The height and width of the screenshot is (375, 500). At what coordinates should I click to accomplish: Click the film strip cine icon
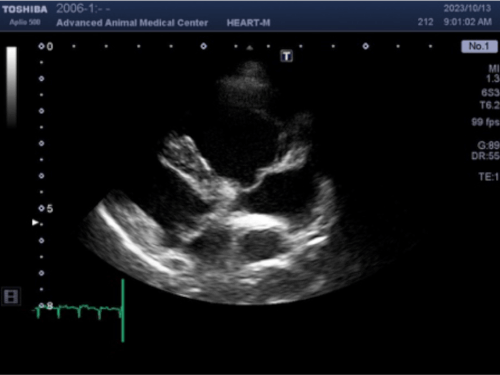(11, 296)
